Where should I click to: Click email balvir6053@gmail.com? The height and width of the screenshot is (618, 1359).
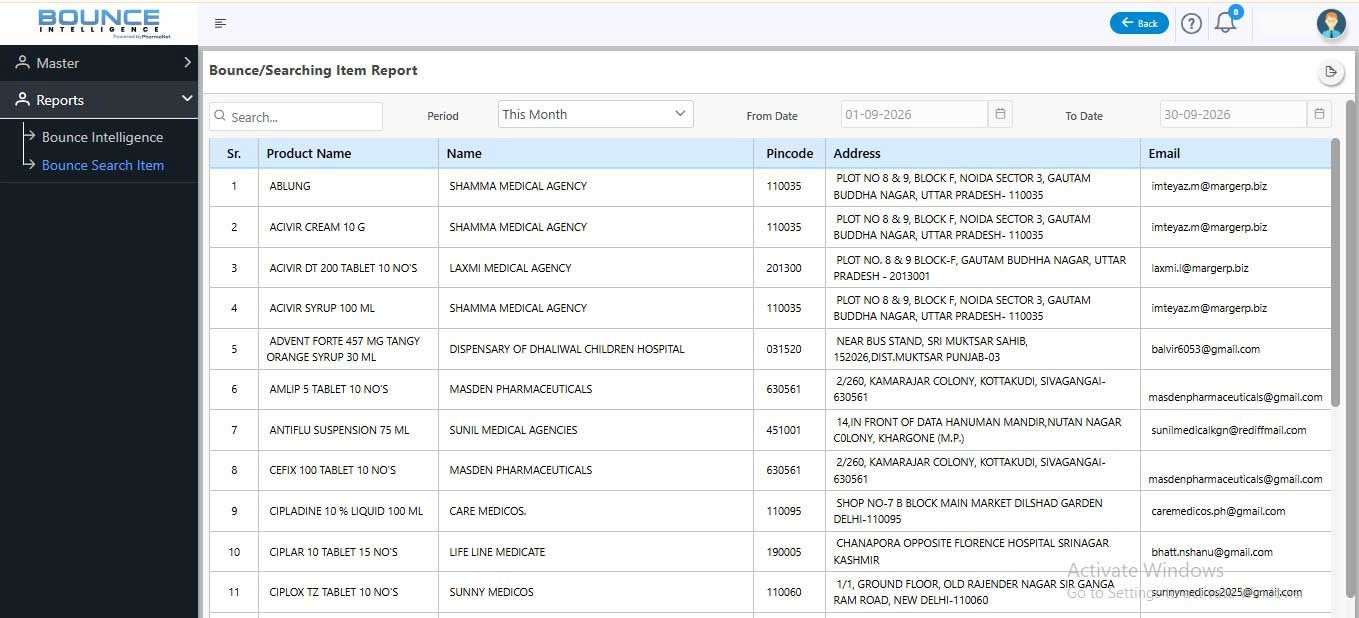[1205, 349]
